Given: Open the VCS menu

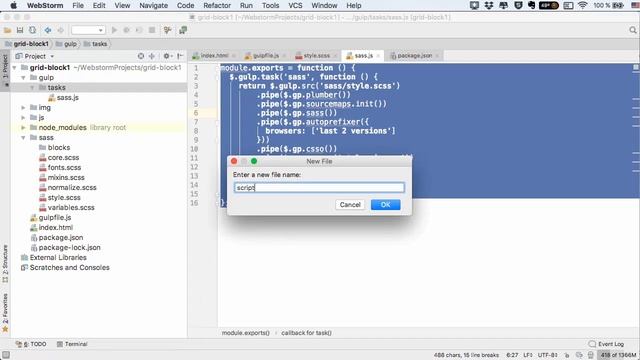Looking at the screenshot, I should [x=295, y=5].
